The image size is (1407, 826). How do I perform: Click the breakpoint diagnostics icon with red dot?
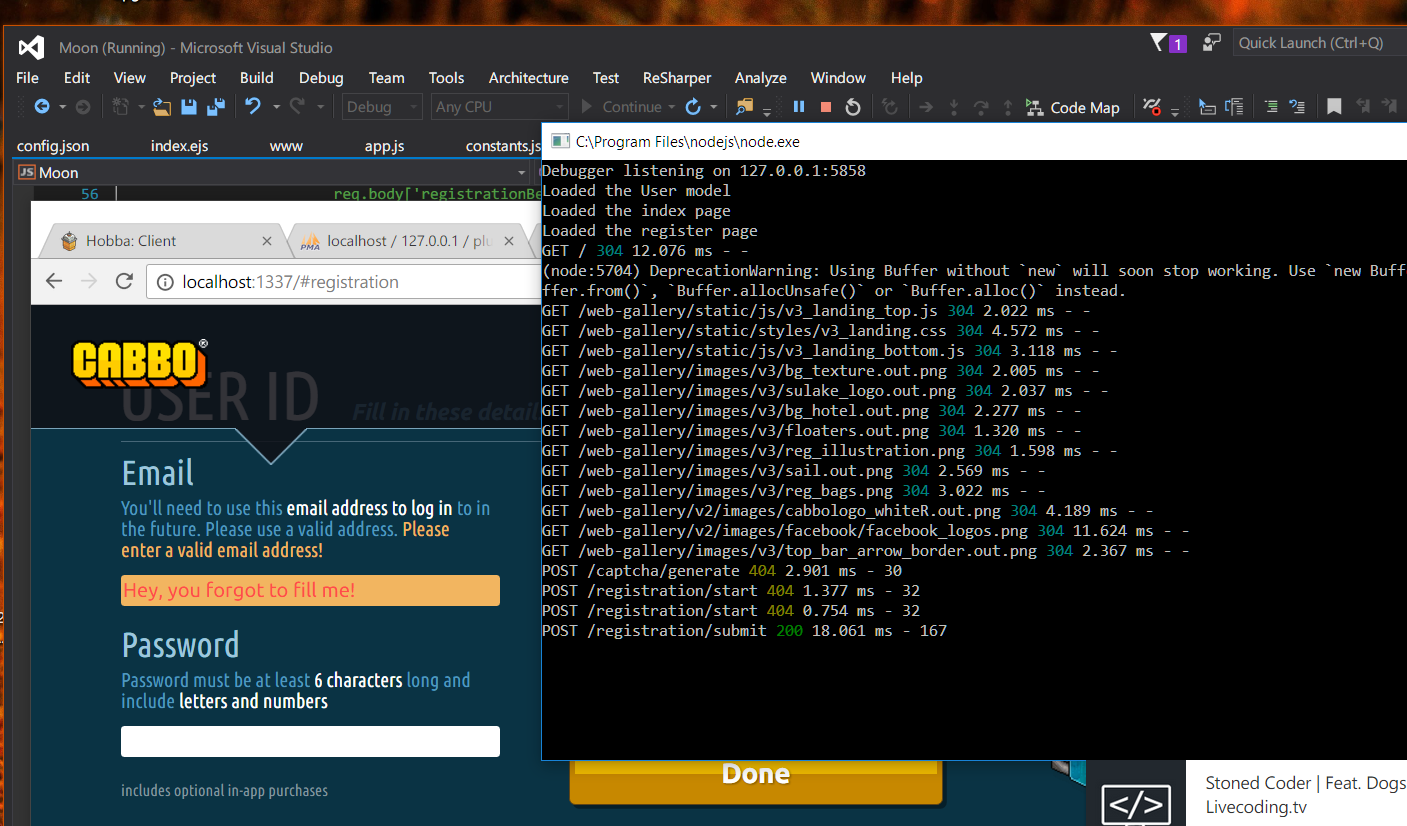coord(1152,107)
